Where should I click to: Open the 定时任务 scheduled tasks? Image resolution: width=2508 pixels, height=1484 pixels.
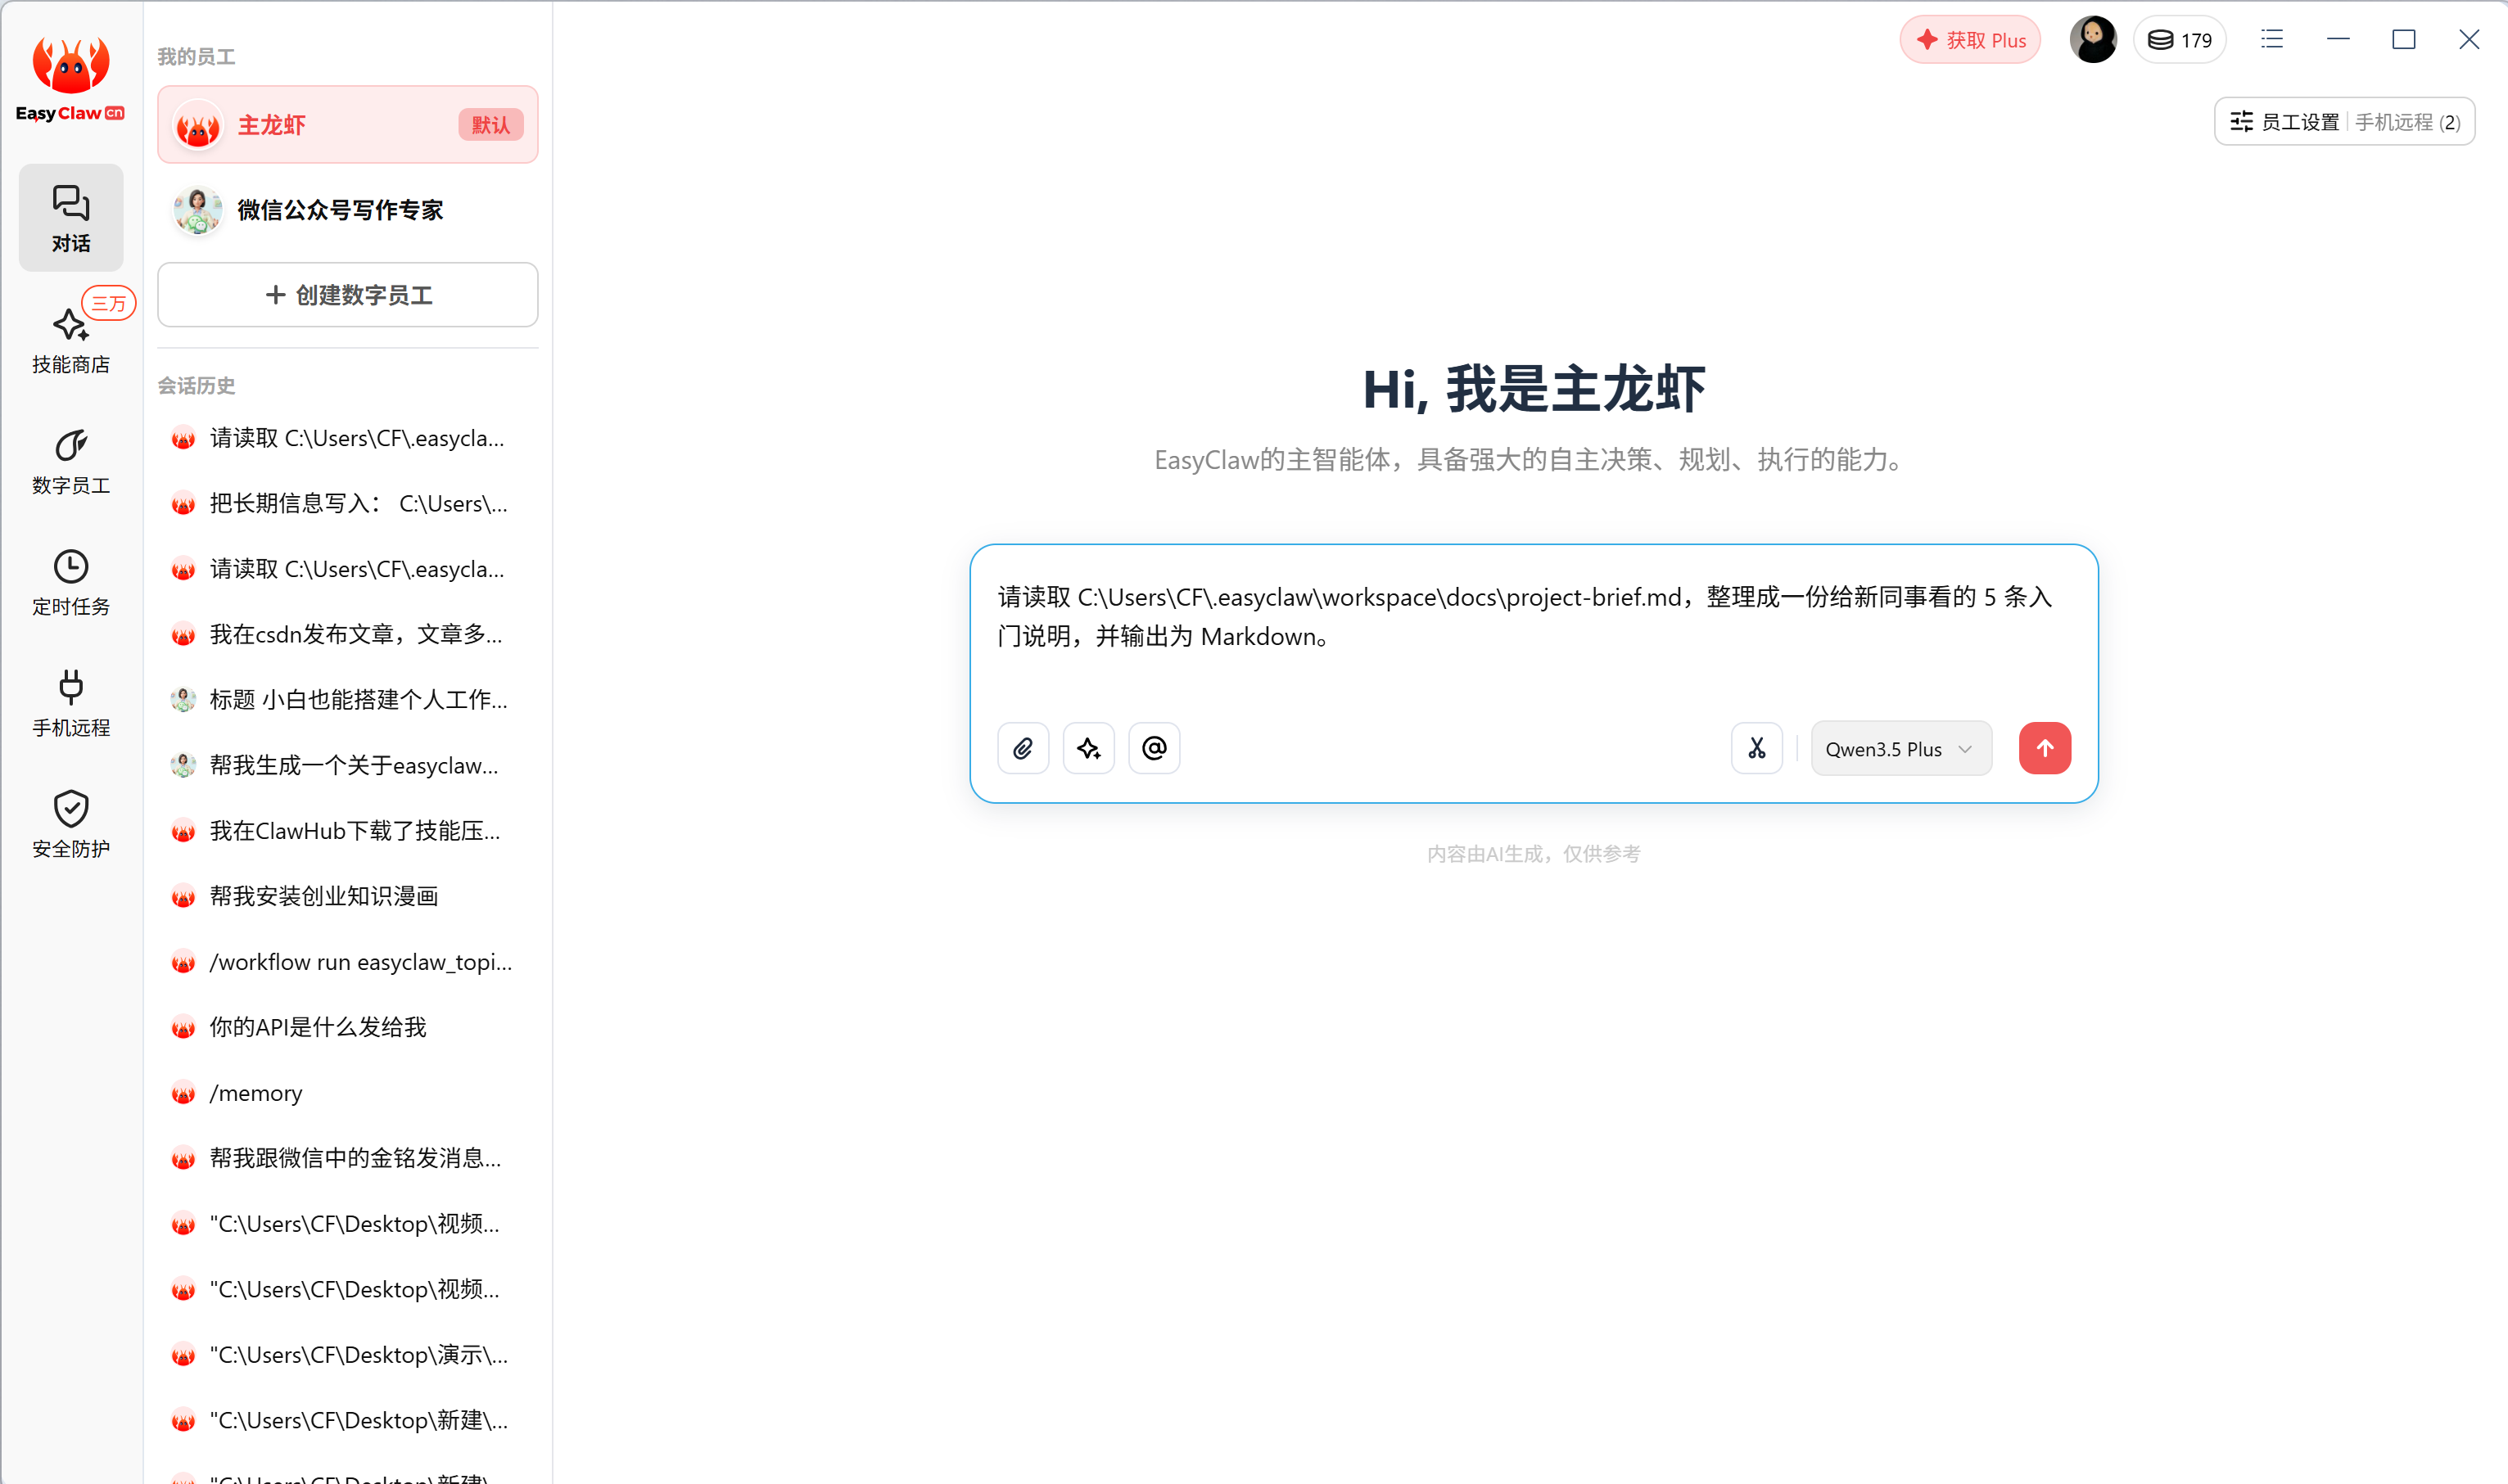71,582
